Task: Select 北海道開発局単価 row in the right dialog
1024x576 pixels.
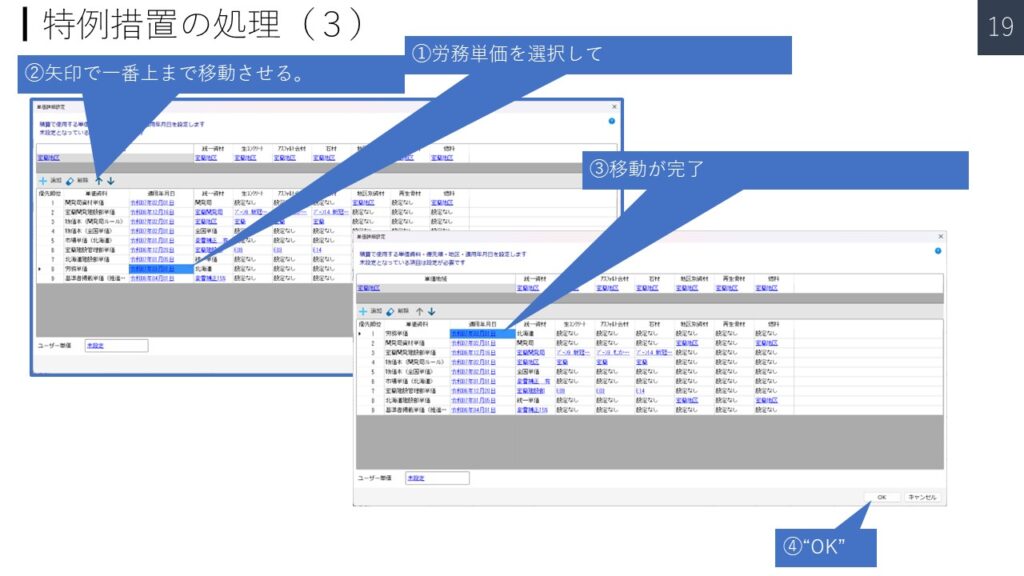Action: coord(411,400)
